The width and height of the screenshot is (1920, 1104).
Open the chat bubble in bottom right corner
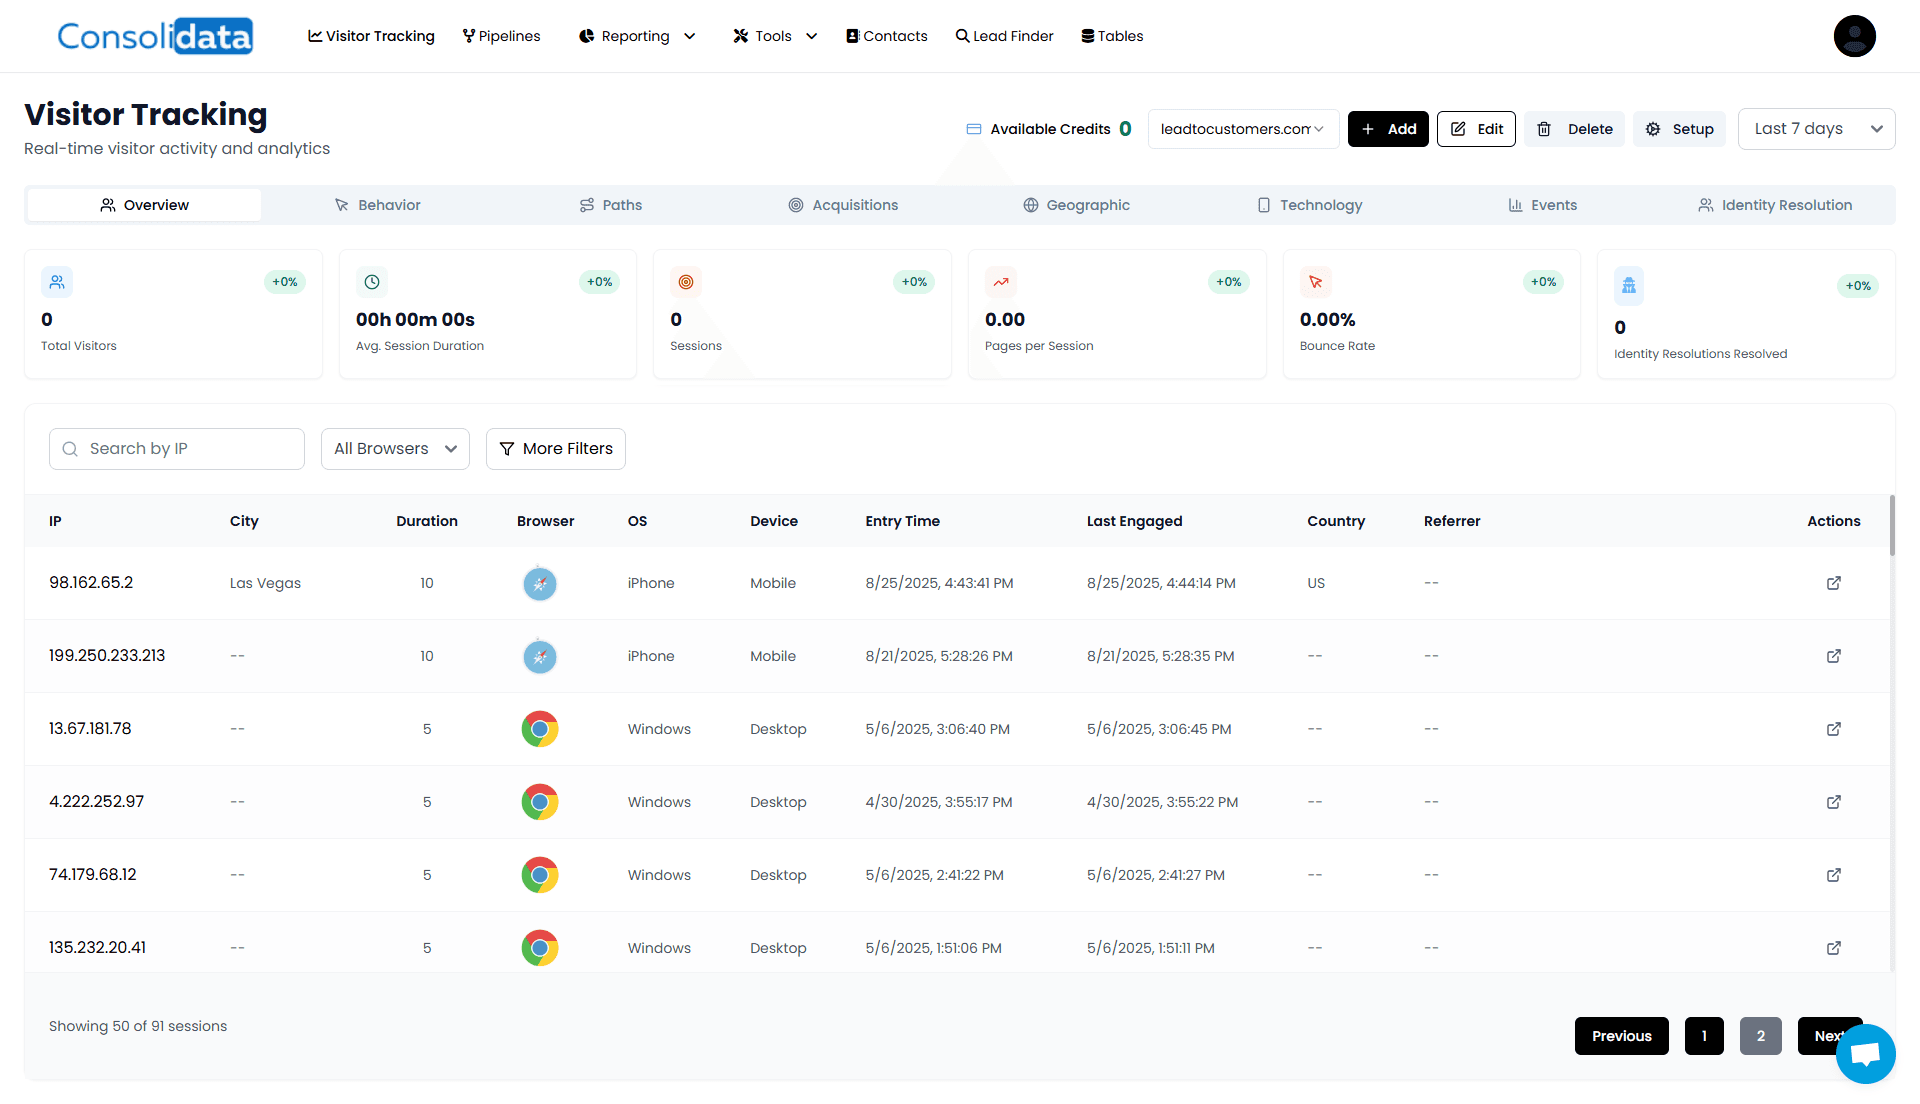pos(1866,1053)
